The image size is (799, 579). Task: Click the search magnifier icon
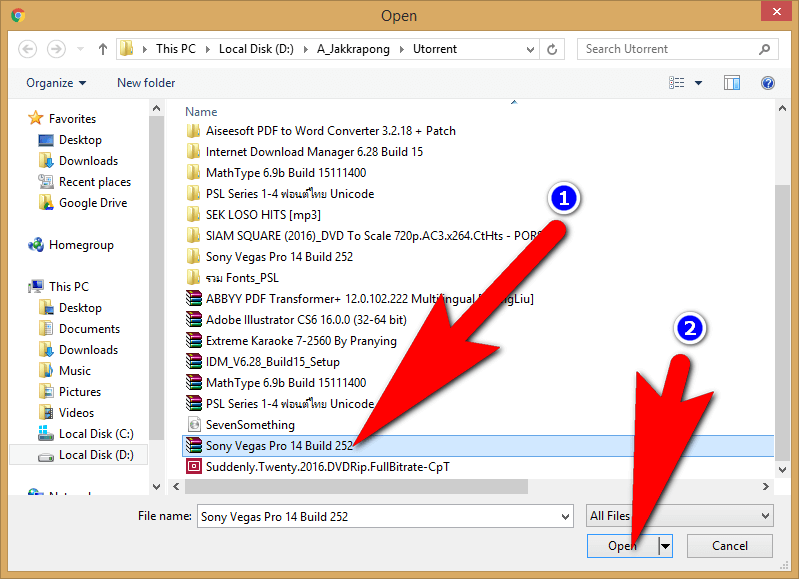tap(764, 49)
